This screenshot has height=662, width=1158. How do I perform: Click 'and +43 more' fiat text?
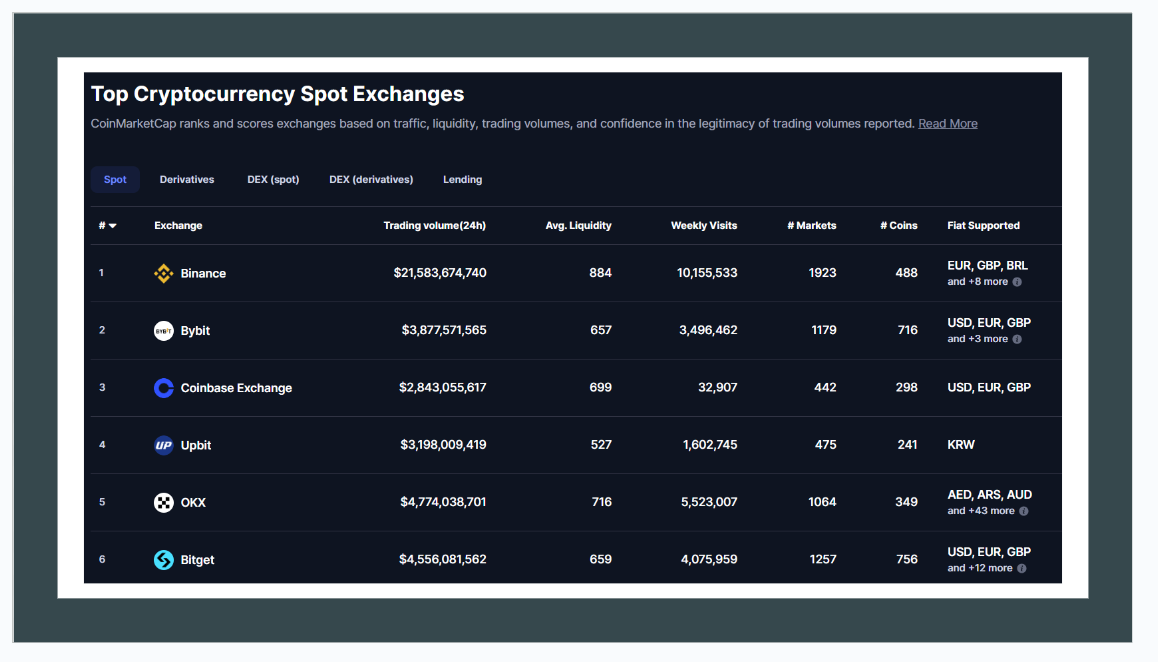[x=981, y=511]
